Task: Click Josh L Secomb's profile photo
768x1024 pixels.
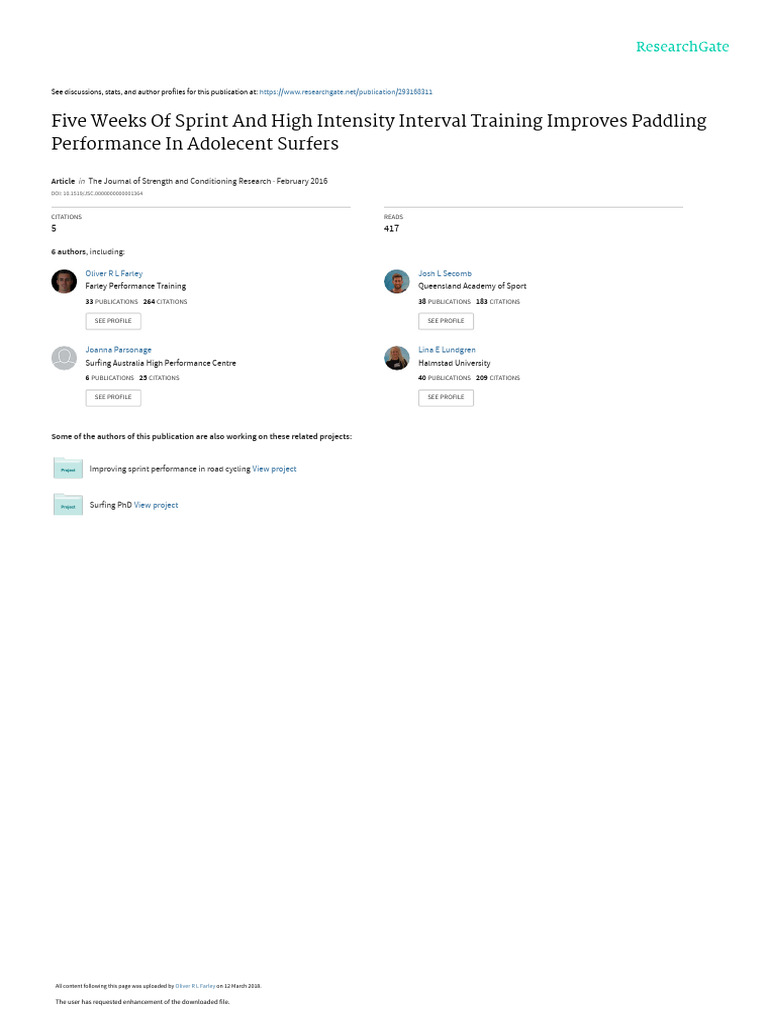Action: pos(397,281)
